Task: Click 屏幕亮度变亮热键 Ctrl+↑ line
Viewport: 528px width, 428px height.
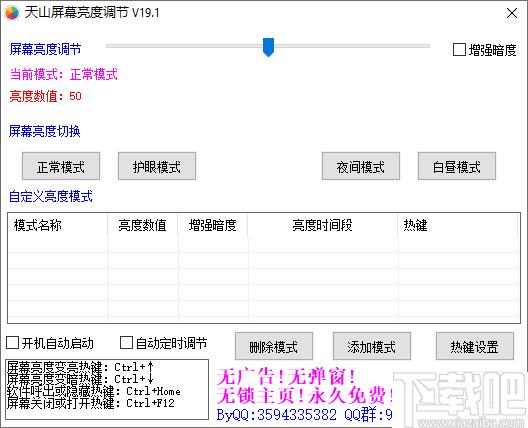Action: point(80,367)
